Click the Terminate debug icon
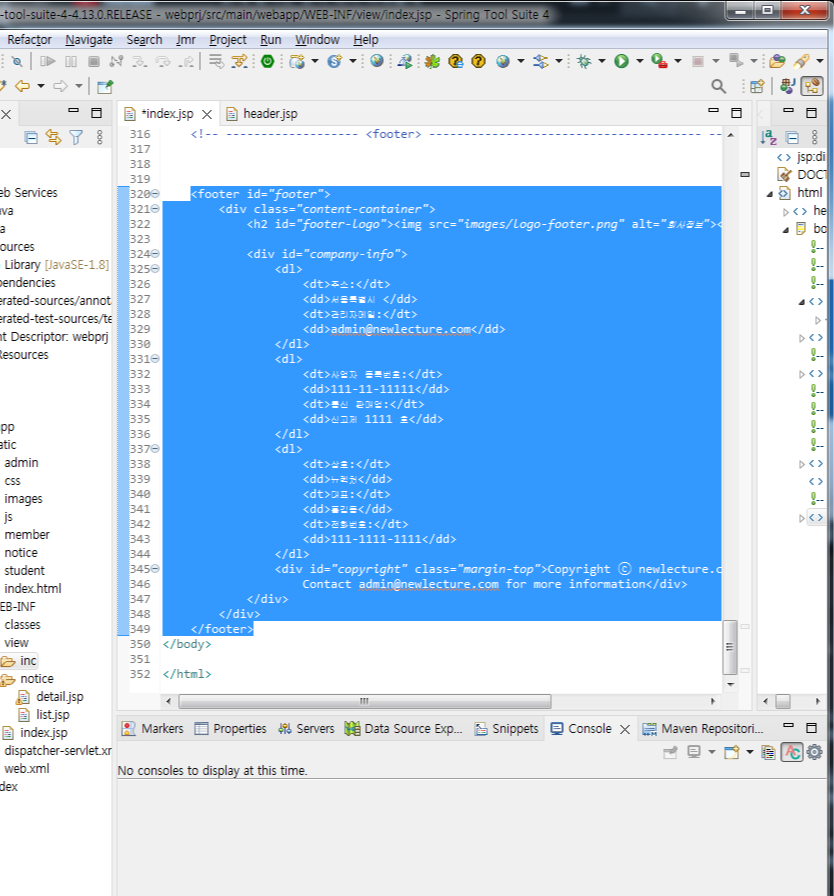The height and width of the screenshot is (896, 834). point(94,61)
